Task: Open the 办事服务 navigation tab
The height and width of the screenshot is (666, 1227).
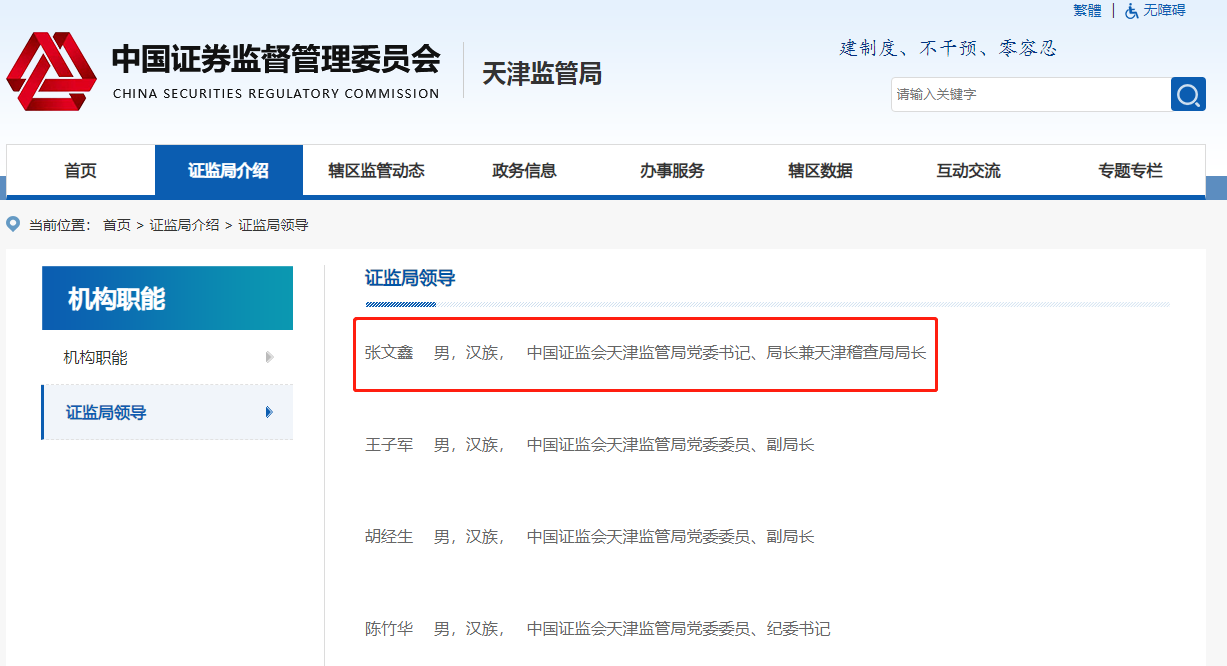Action: click(x=673, y=170)
